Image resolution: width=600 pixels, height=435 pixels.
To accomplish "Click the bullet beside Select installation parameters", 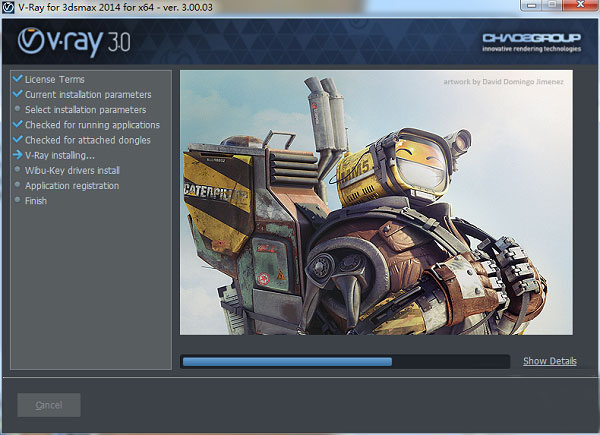I will click(17, 109).
